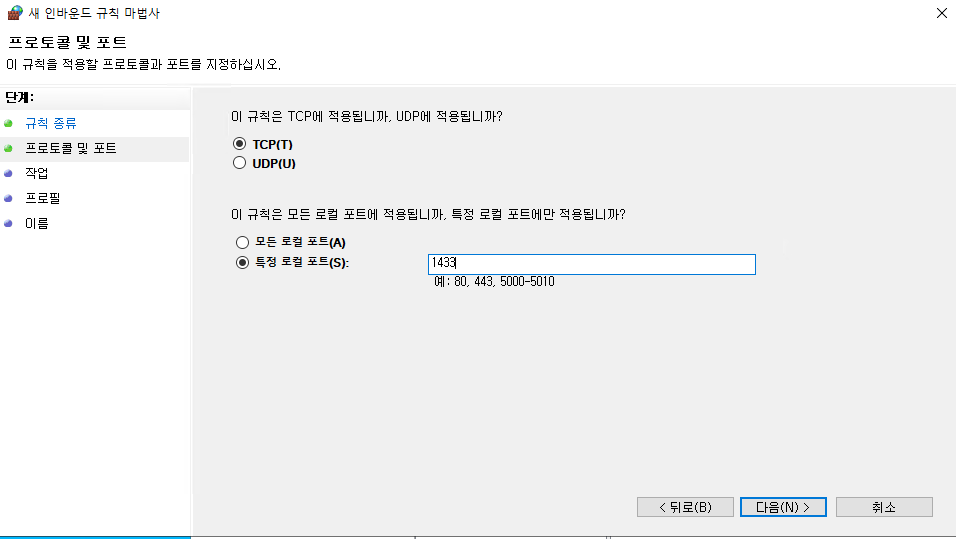Select the 프로토콜 및 포트 step

click(x=70, y=148)
